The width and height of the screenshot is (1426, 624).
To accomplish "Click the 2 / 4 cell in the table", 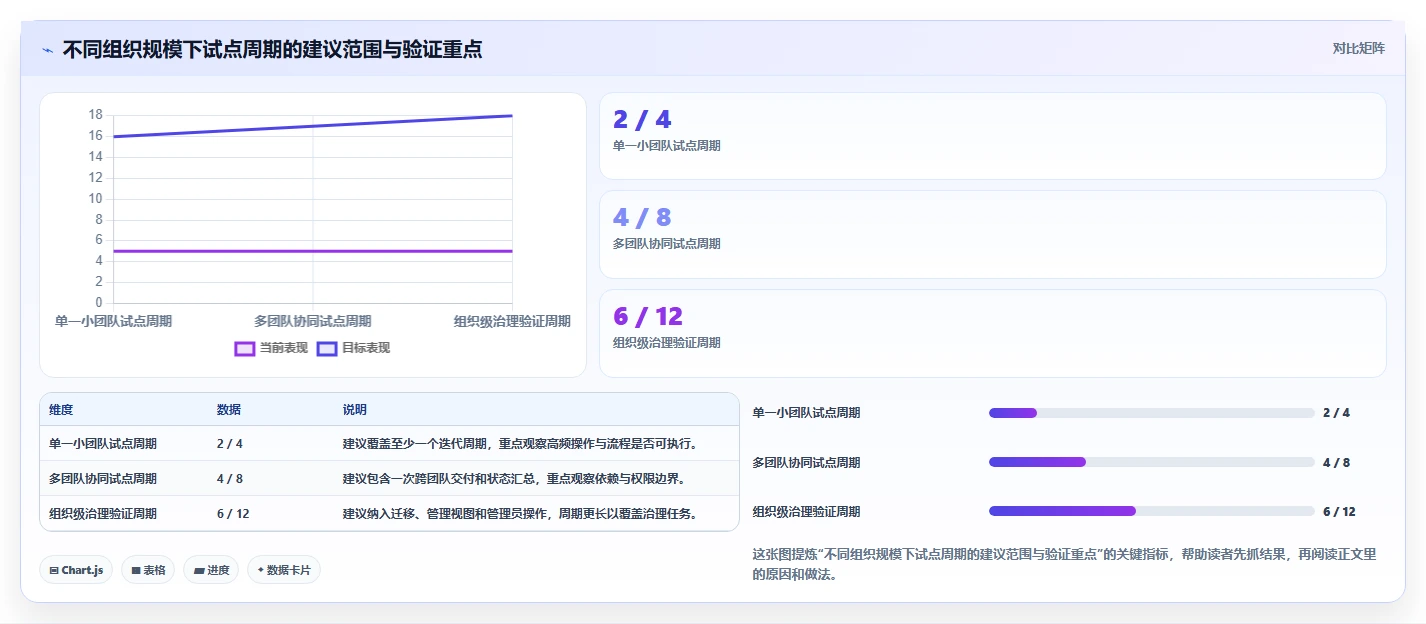I will [x=230, y=444].
